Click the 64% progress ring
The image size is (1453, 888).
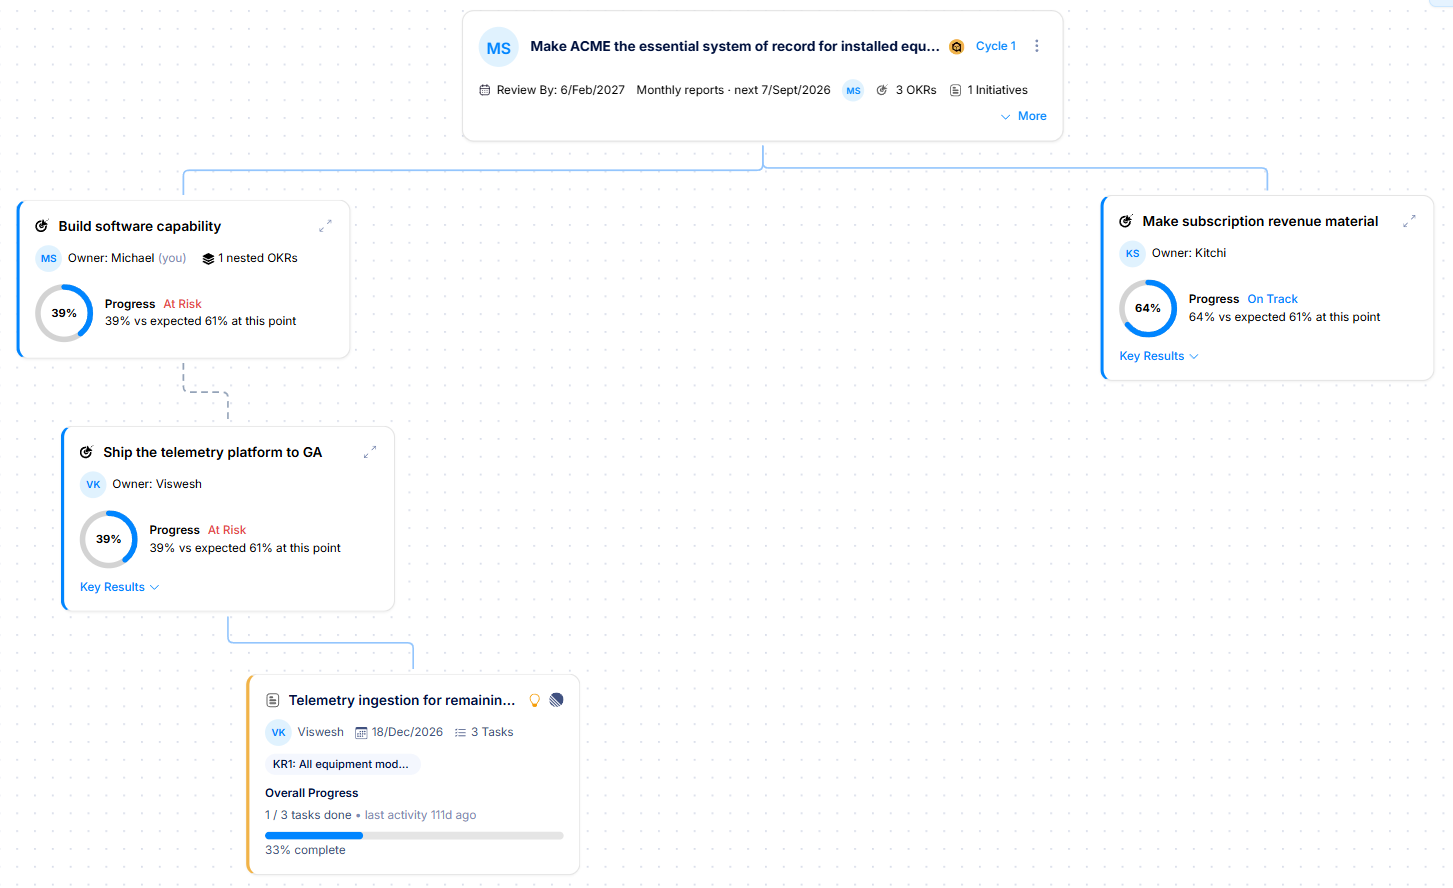click(x=1148, y=308)
